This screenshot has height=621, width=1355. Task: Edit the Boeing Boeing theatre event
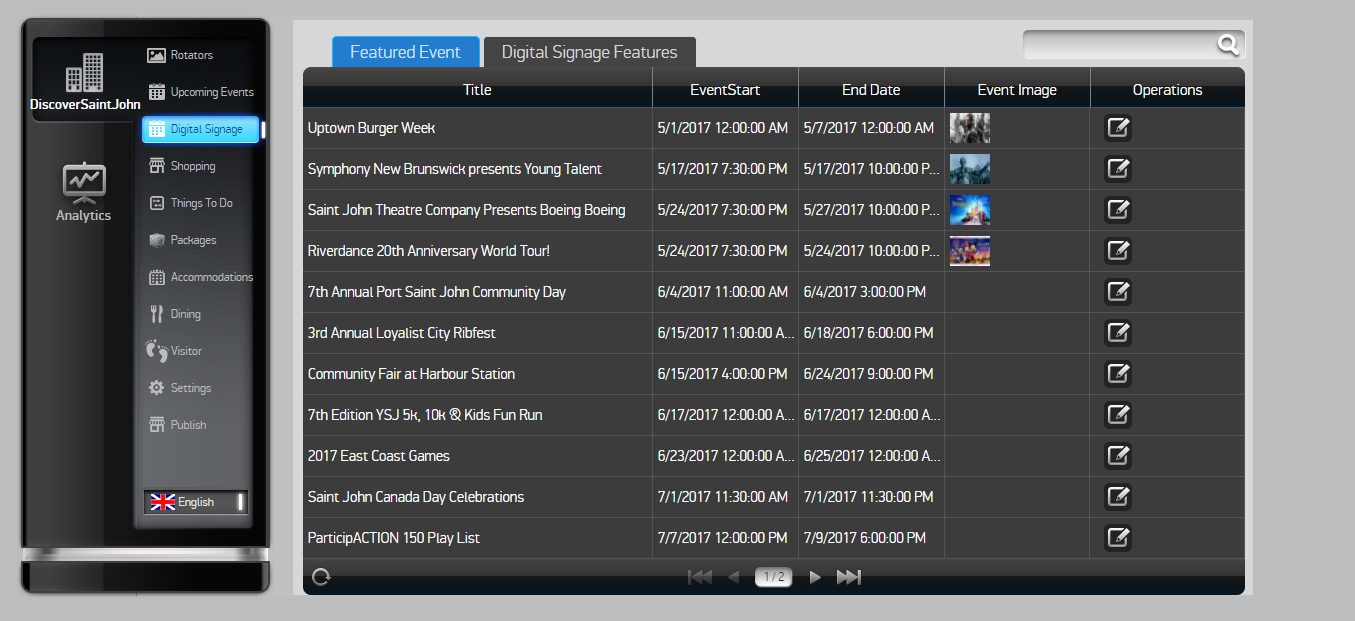[1118, 210]
